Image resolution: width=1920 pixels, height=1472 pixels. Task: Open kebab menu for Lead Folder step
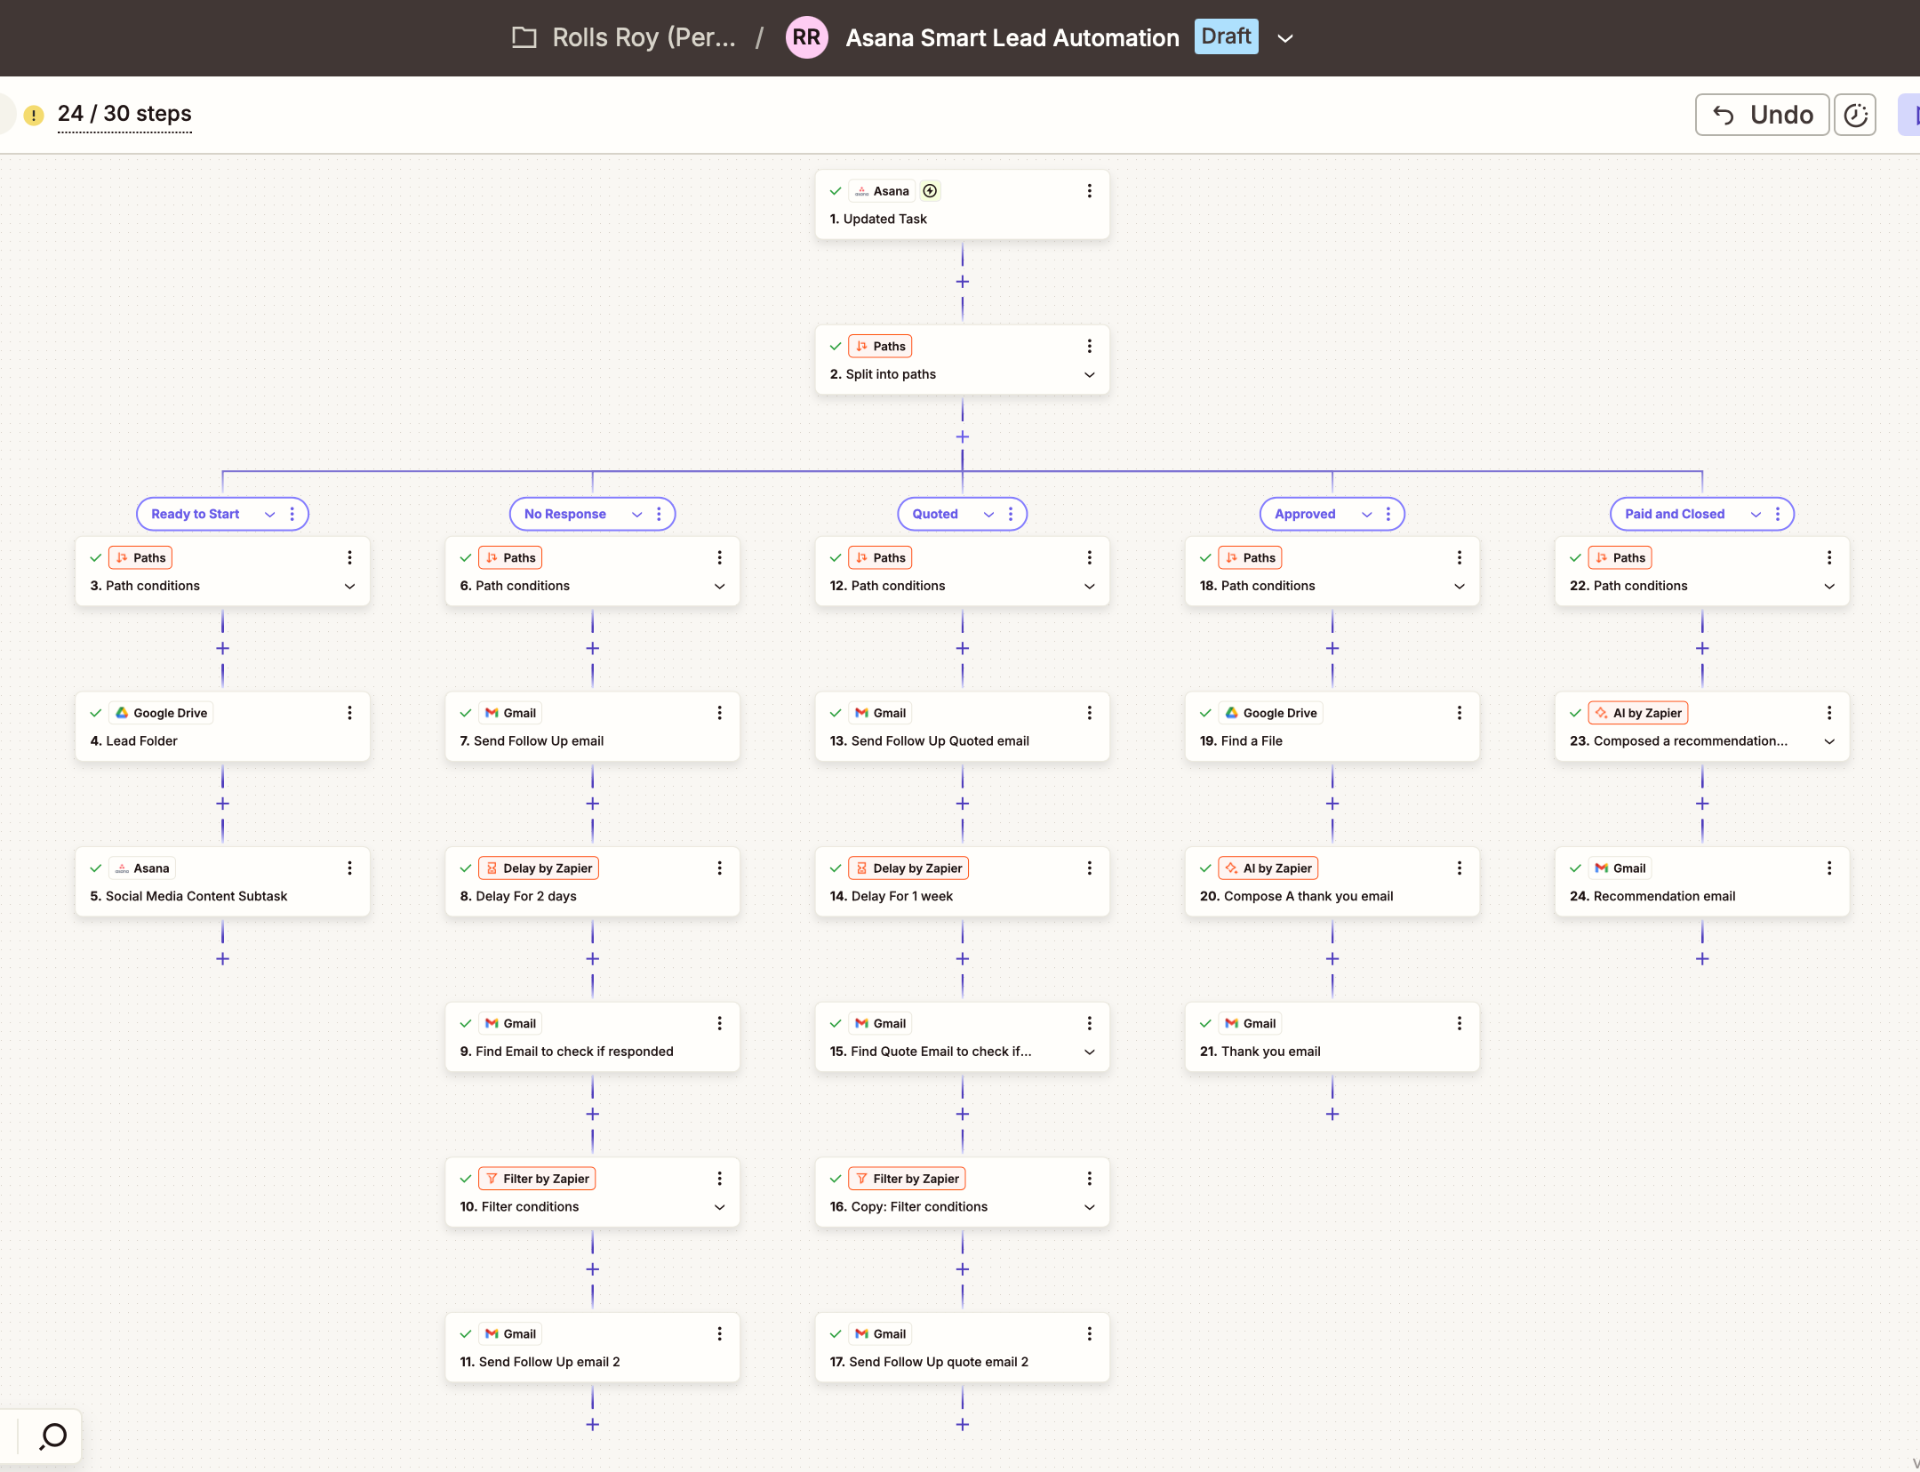349,713
